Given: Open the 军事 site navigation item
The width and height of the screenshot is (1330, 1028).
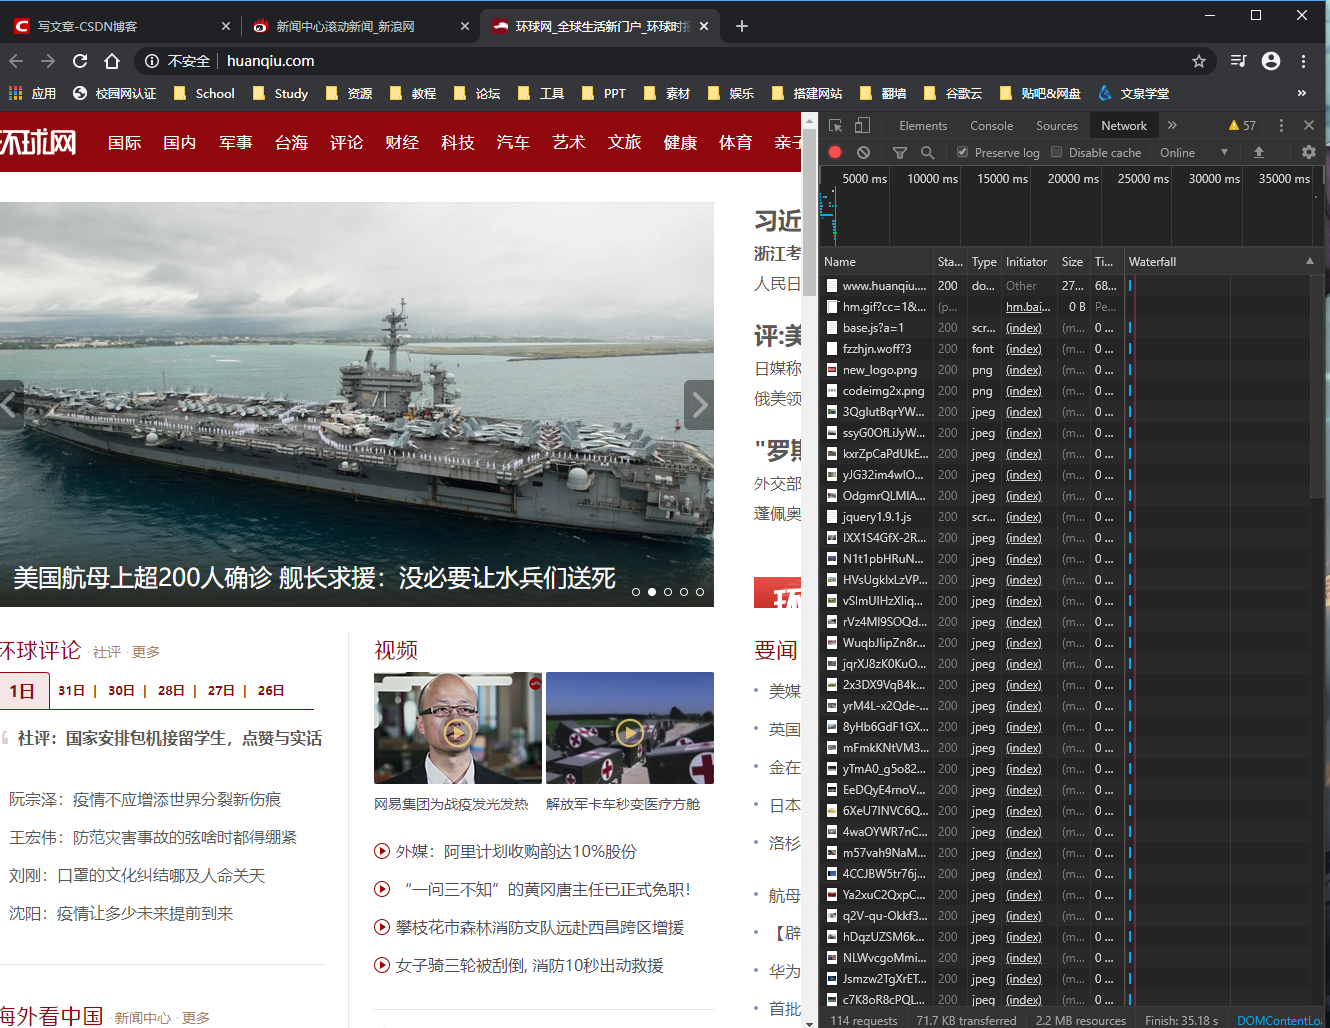Looking at the screenshot, I should pyautogui.click(x=236, y=143).
